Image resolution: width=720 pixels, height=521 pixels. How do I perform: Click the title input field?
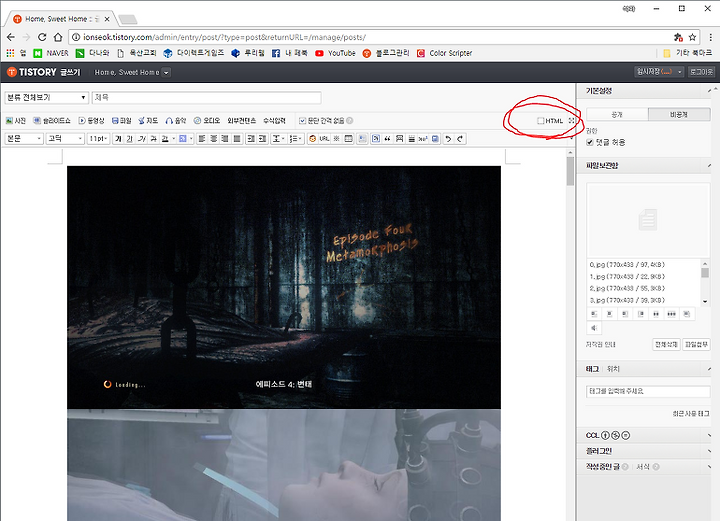point(207,98)
